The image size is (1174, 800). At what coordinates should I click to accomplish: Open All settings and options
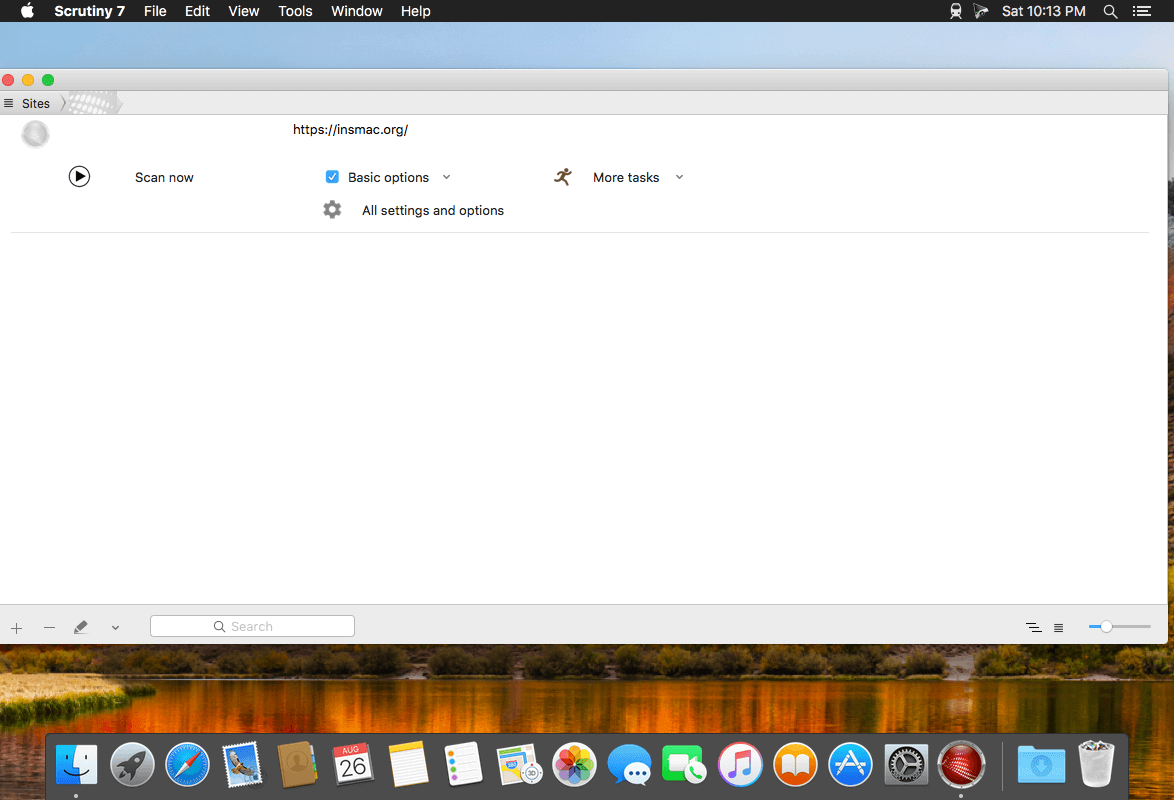pyautogui.click(x=432, y=210)
